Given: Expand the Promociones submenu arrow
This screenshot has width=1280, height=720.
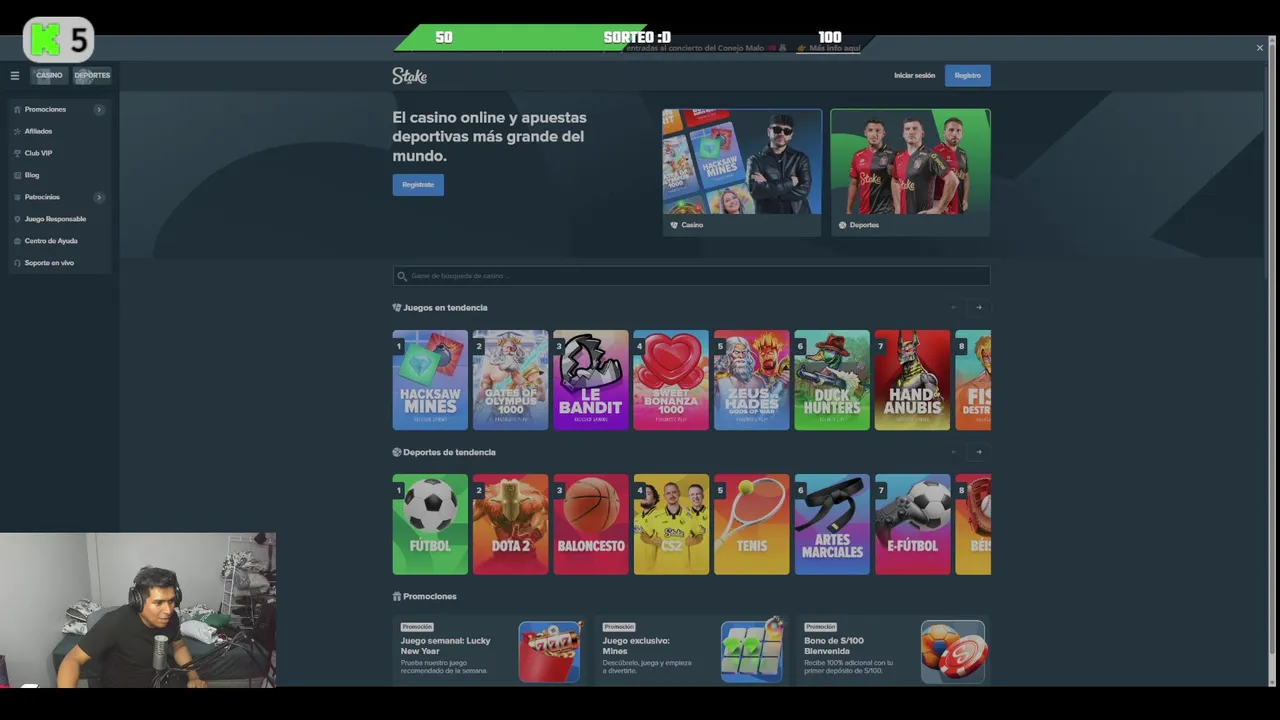Looking at the screenshot, I should point(98,109).
